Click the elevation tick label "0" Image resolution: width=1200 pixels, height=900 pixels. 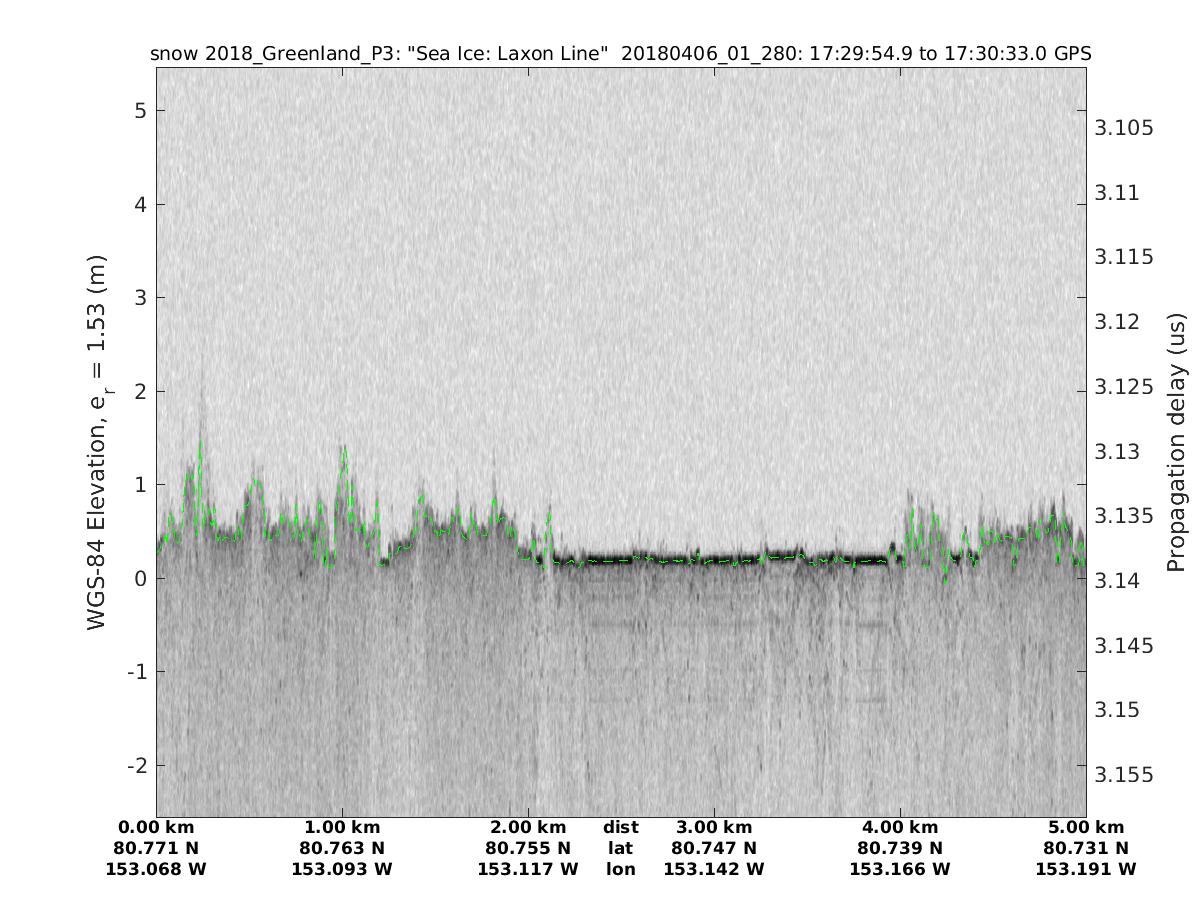(141, 579)
